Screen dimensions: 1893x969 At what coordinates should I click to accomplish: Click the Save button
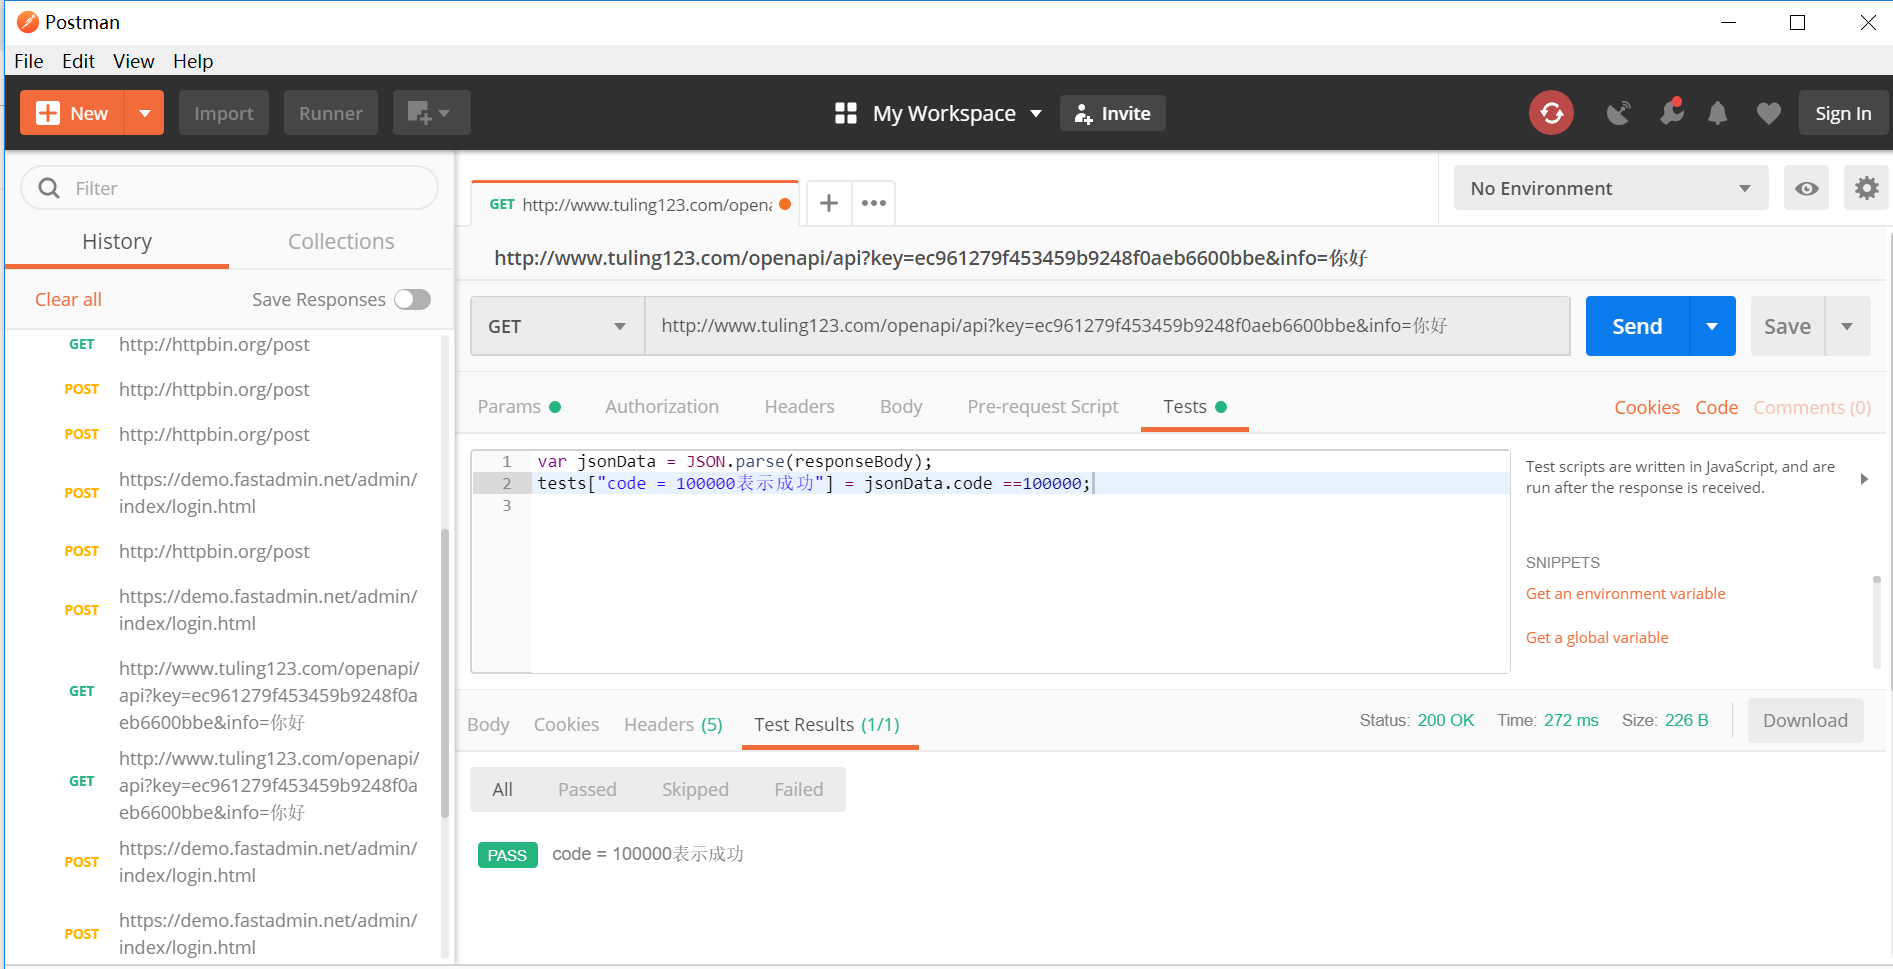click(x=1787, y=326)
